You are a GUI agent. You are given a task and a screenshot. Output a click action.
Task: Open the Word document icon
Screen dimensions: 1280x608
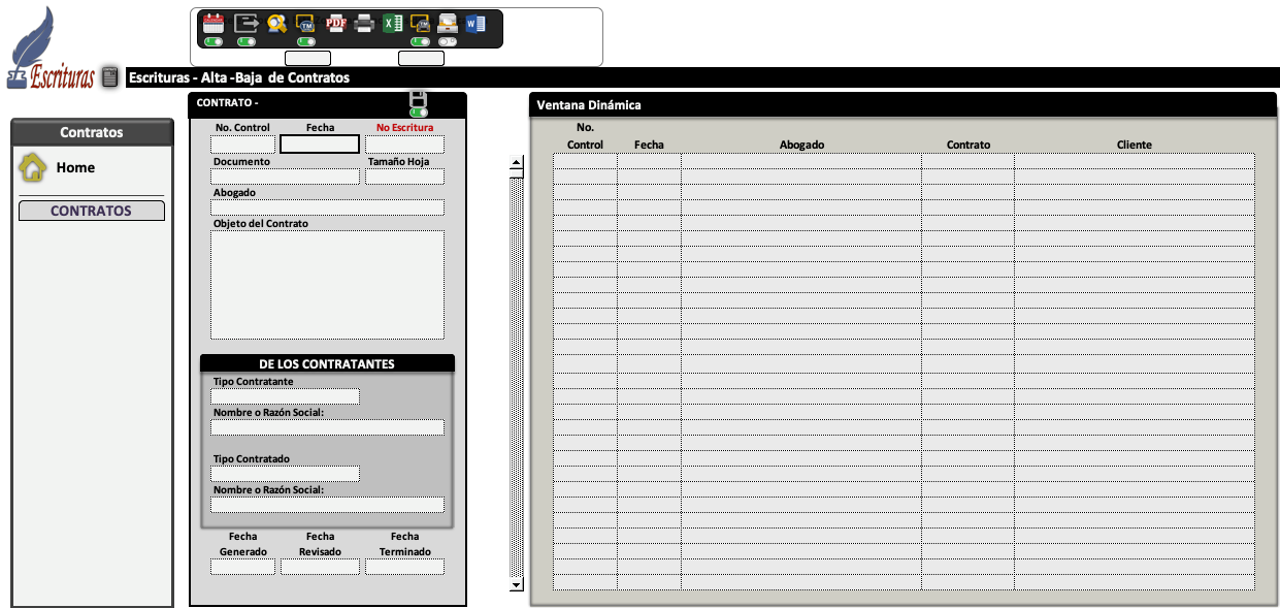pos(475,23)
